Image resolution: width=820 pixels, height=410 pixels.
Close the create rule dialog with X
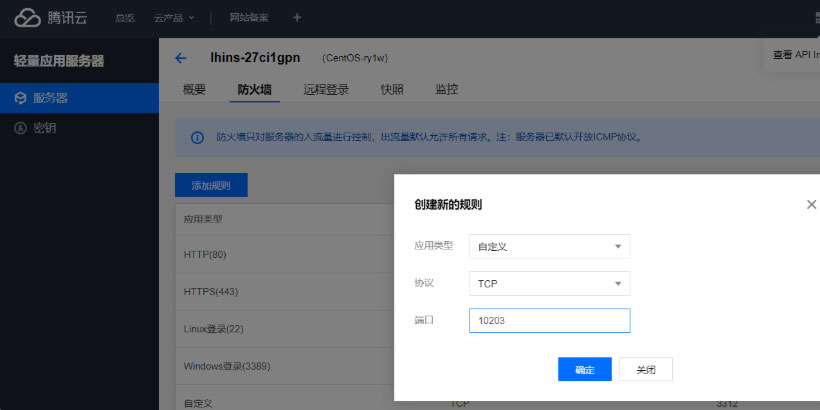click(x=811, y=204)
